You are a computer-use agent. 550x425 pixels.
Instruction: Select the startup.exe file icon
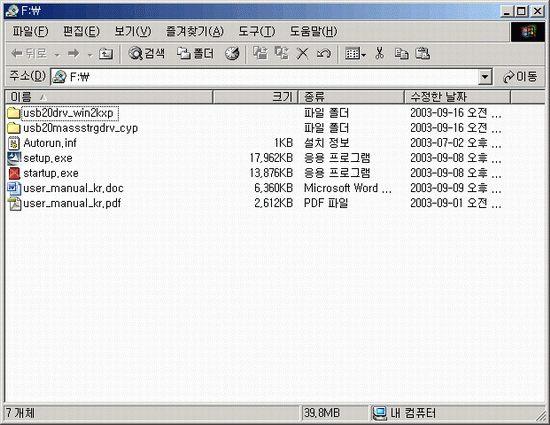click(14, 173)
